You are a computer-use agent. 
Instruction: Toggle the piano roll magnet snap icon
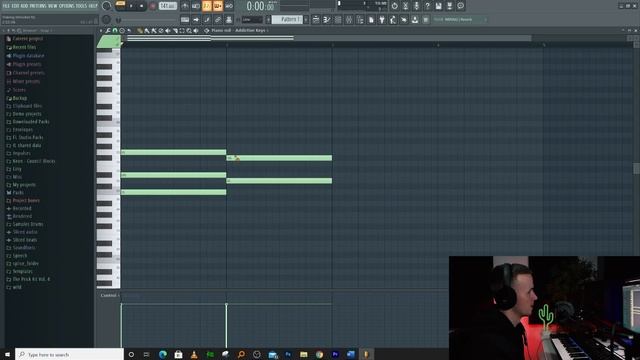115,31
